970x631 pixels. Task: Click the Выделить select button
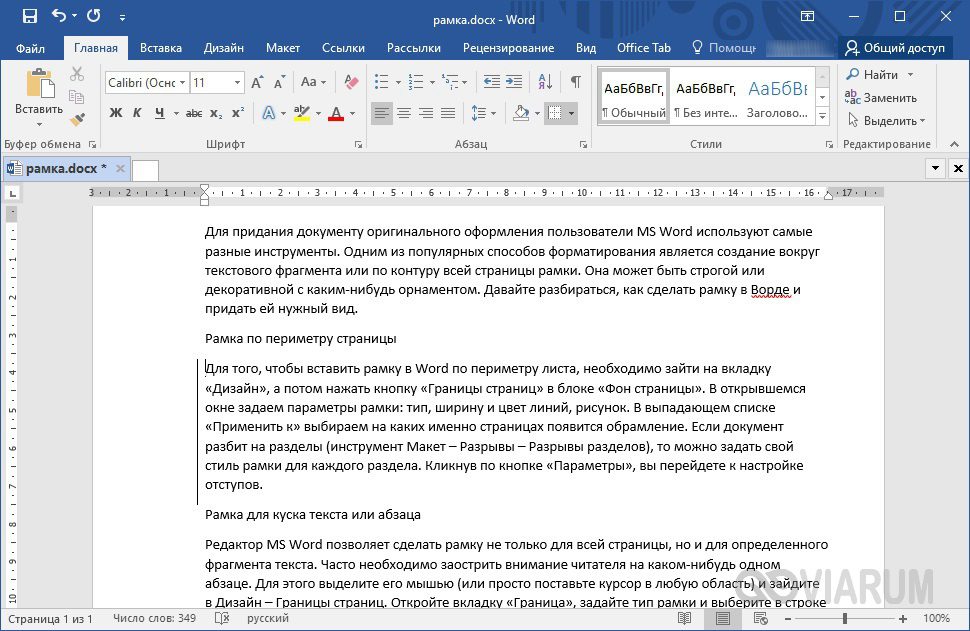886,120
